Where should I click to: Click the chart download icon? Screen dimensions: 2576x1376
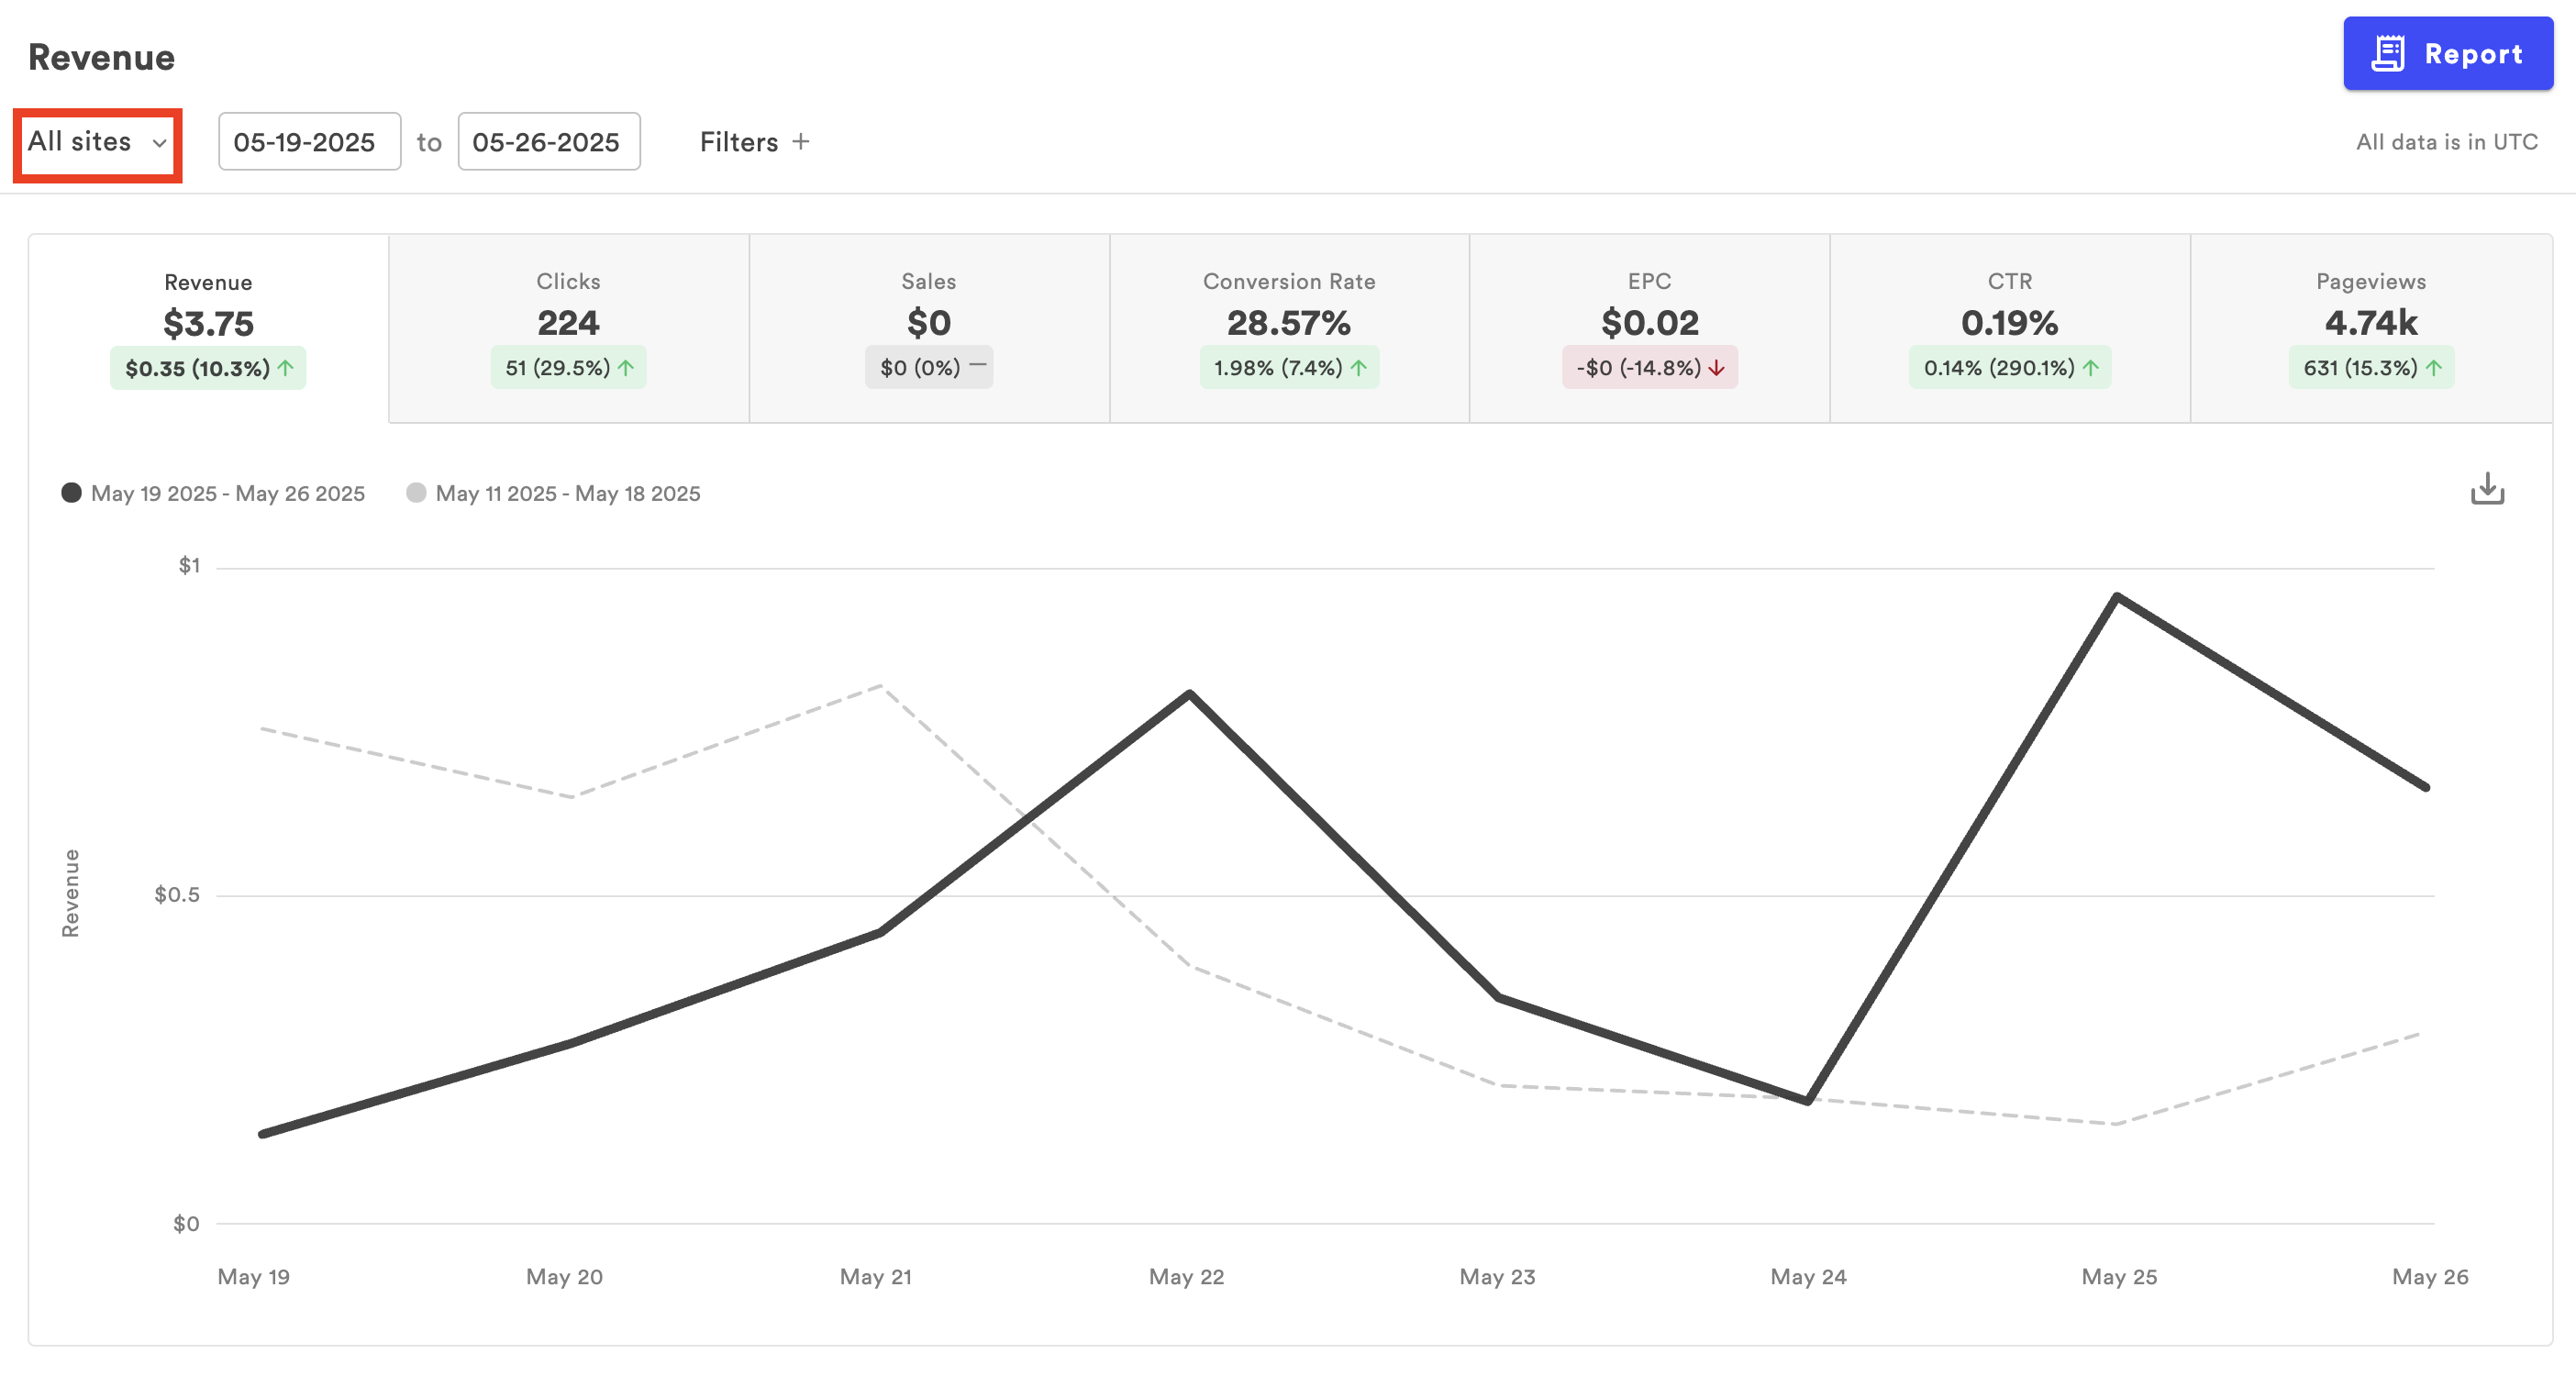click(2487, 489)
